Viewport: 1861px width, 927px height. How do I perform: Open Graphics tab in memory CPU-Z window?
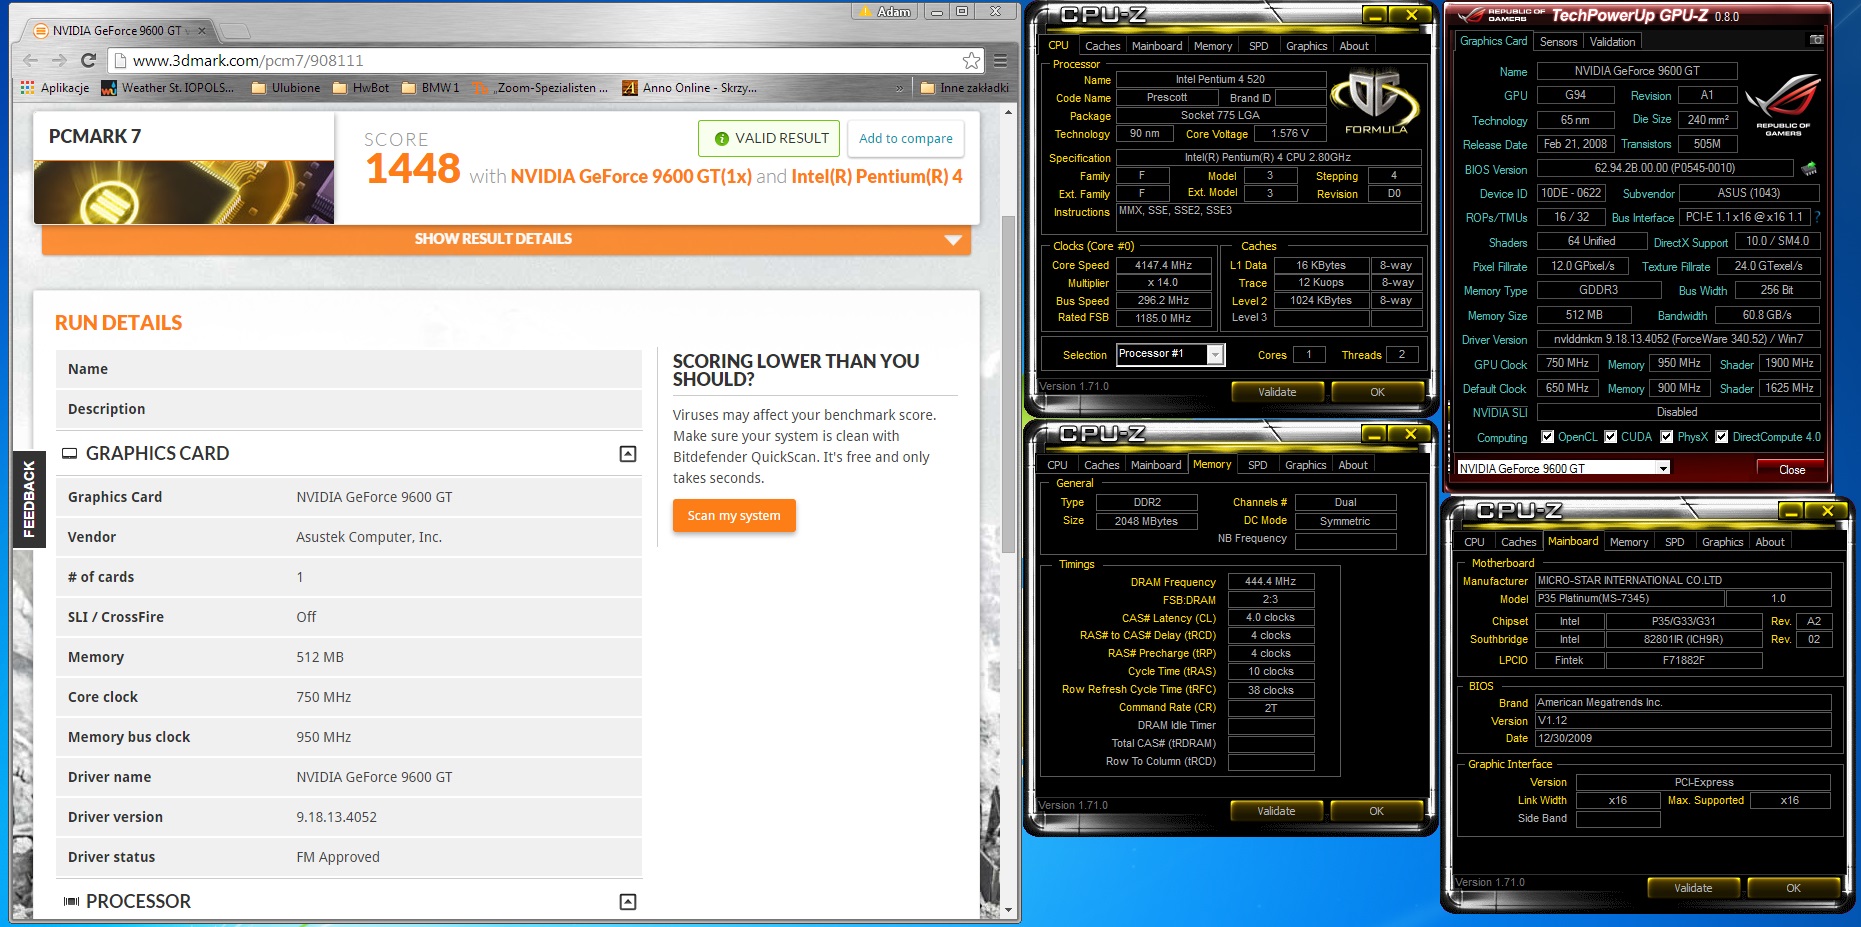pyautogui.click(x=1305, y=465)
